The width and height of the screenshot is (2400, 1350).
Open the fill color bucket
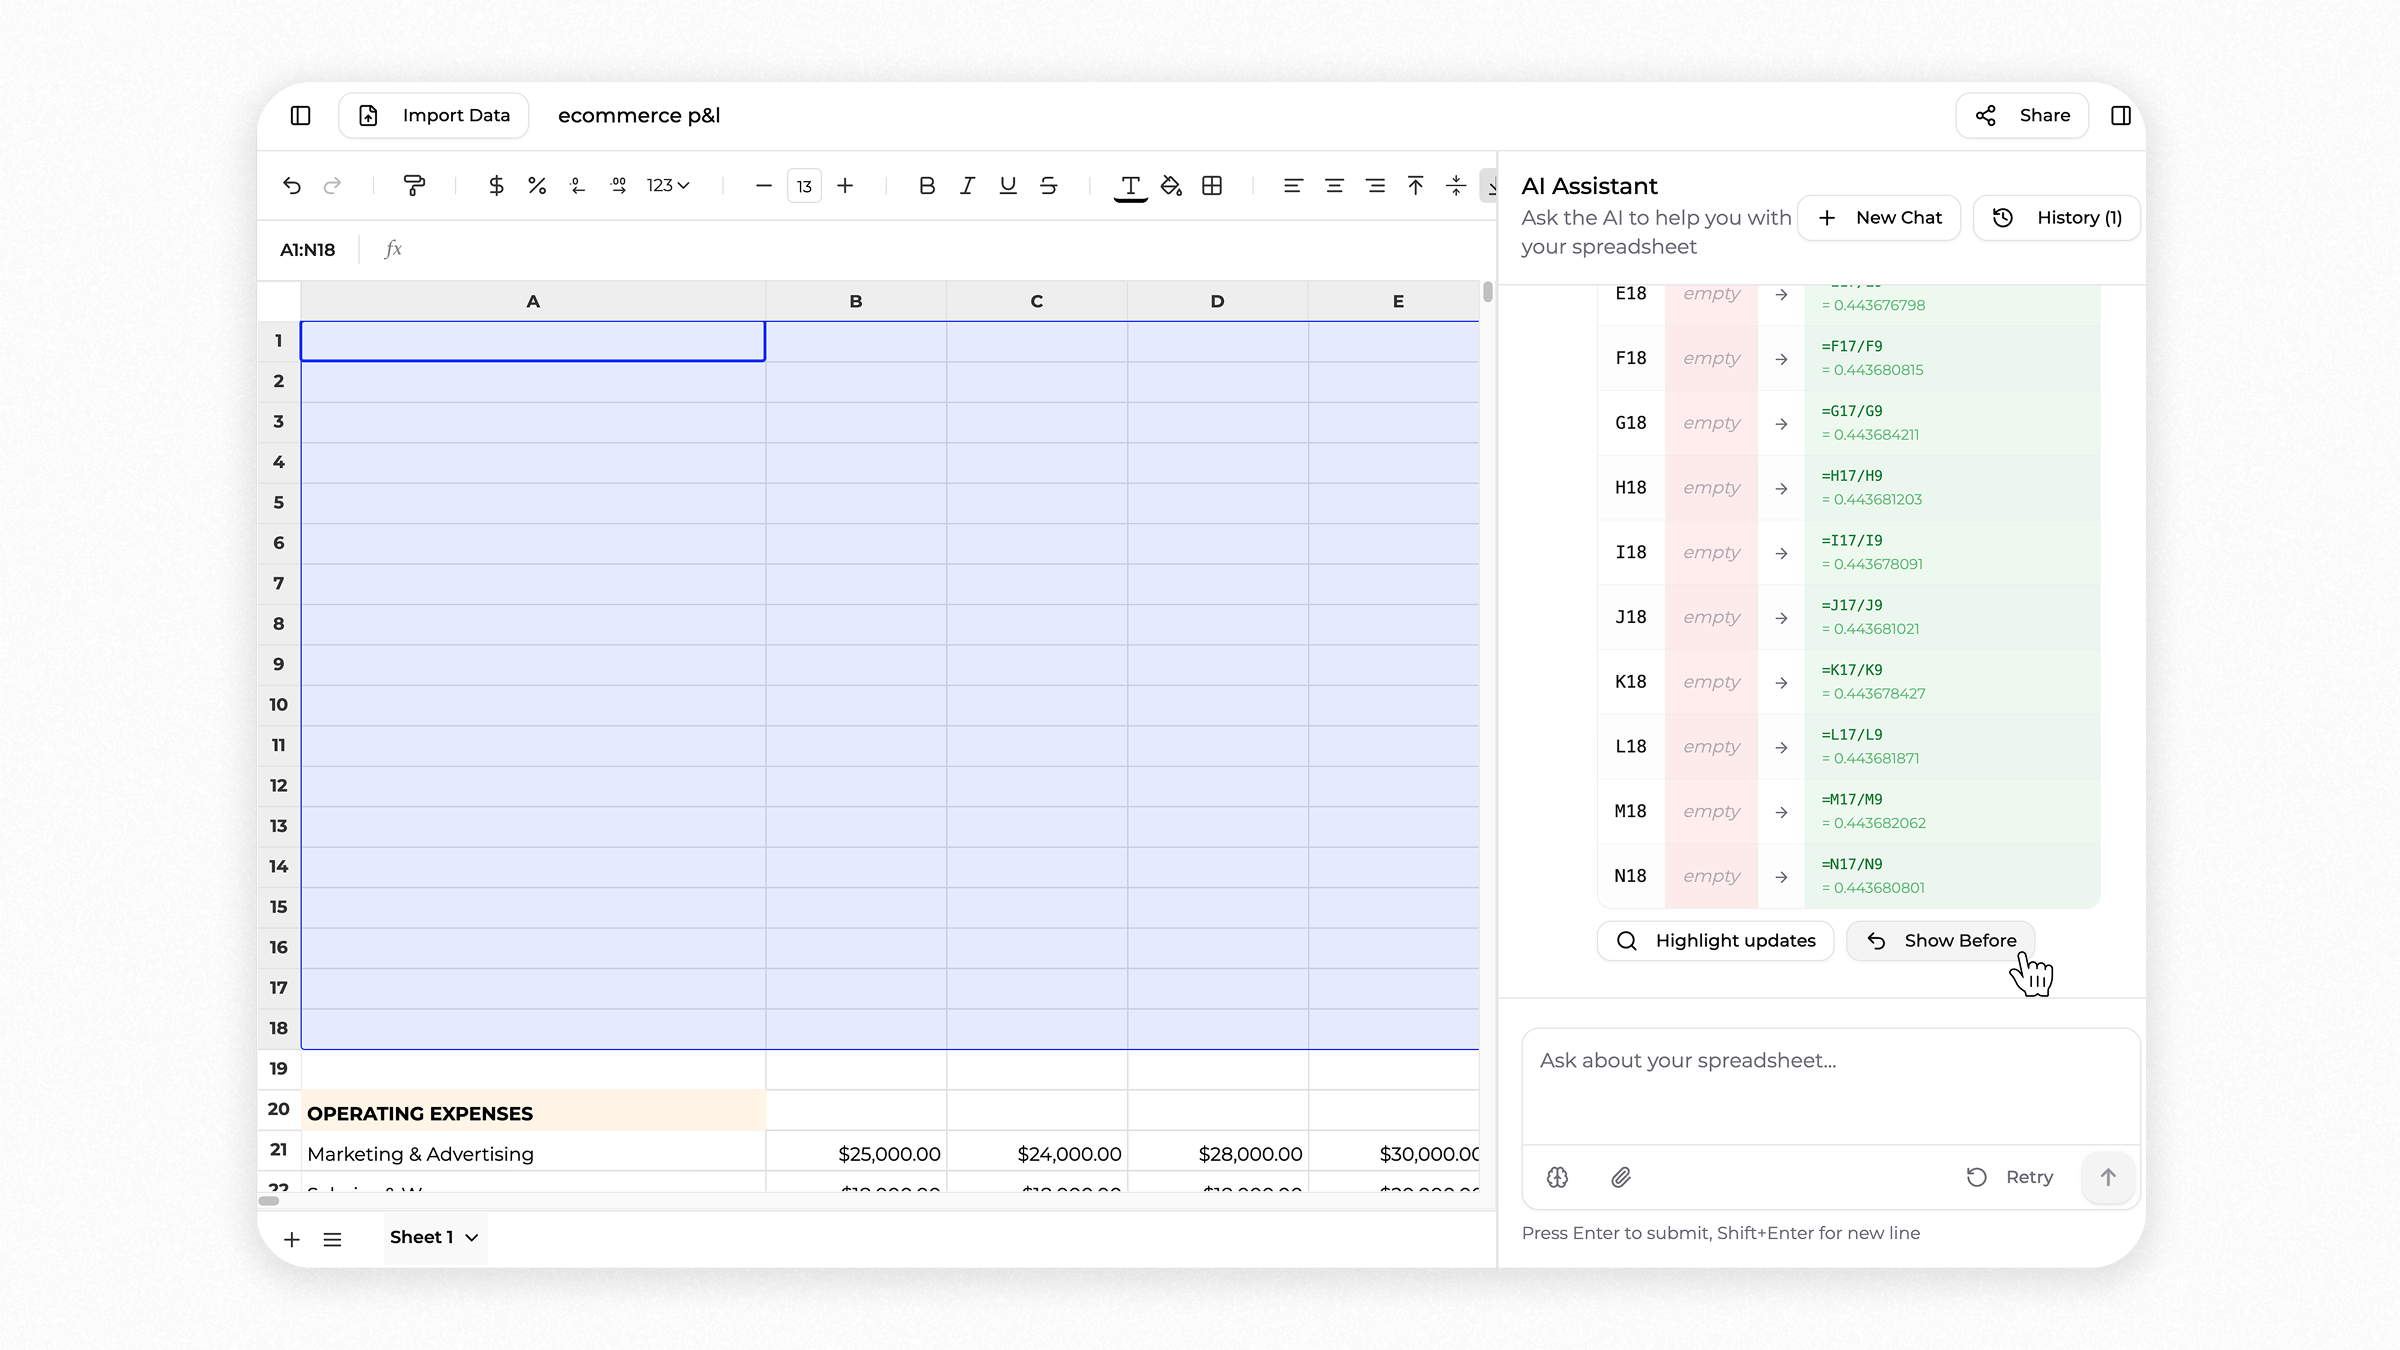tap(1171, 185)
